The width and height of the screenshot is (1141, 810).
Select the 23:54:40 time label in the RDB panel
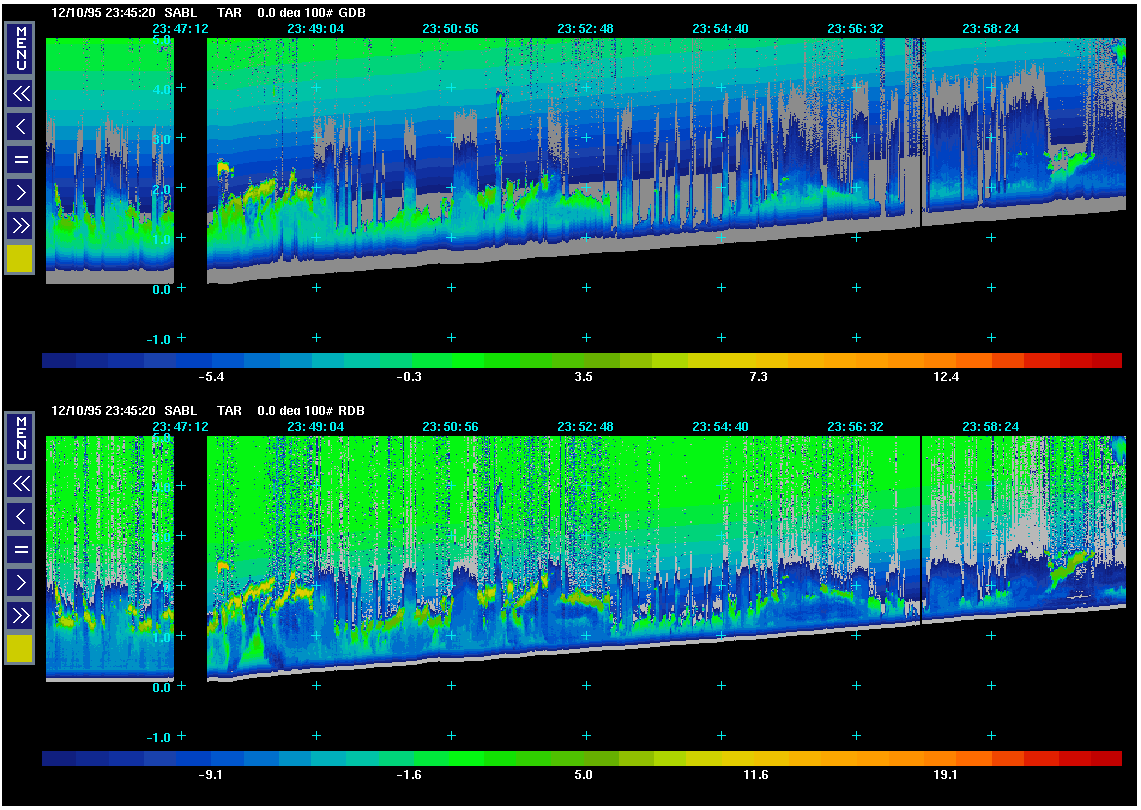click(x=720, y=427)
